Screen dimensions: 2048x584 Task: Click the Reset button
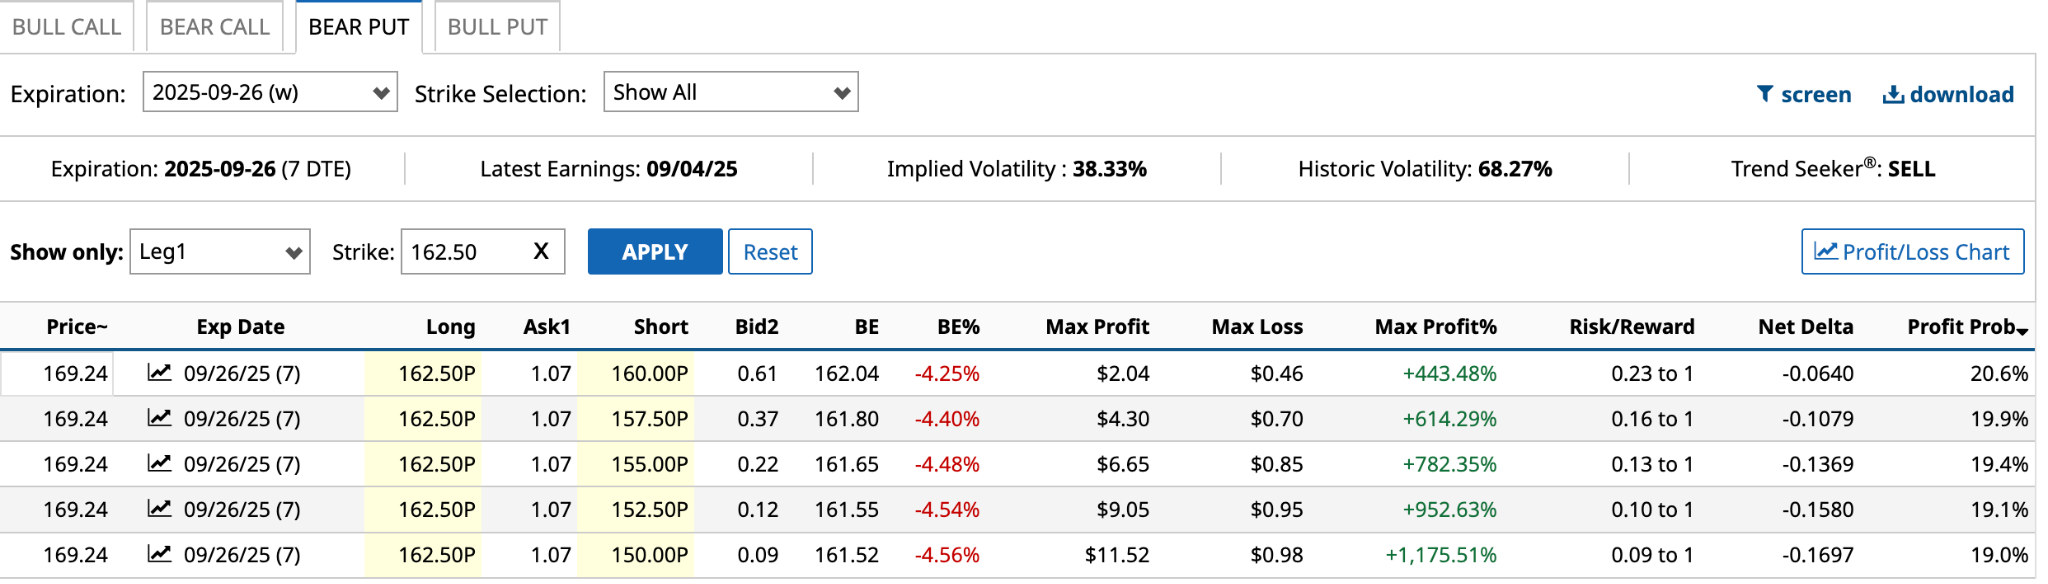[x=770, y=252]
